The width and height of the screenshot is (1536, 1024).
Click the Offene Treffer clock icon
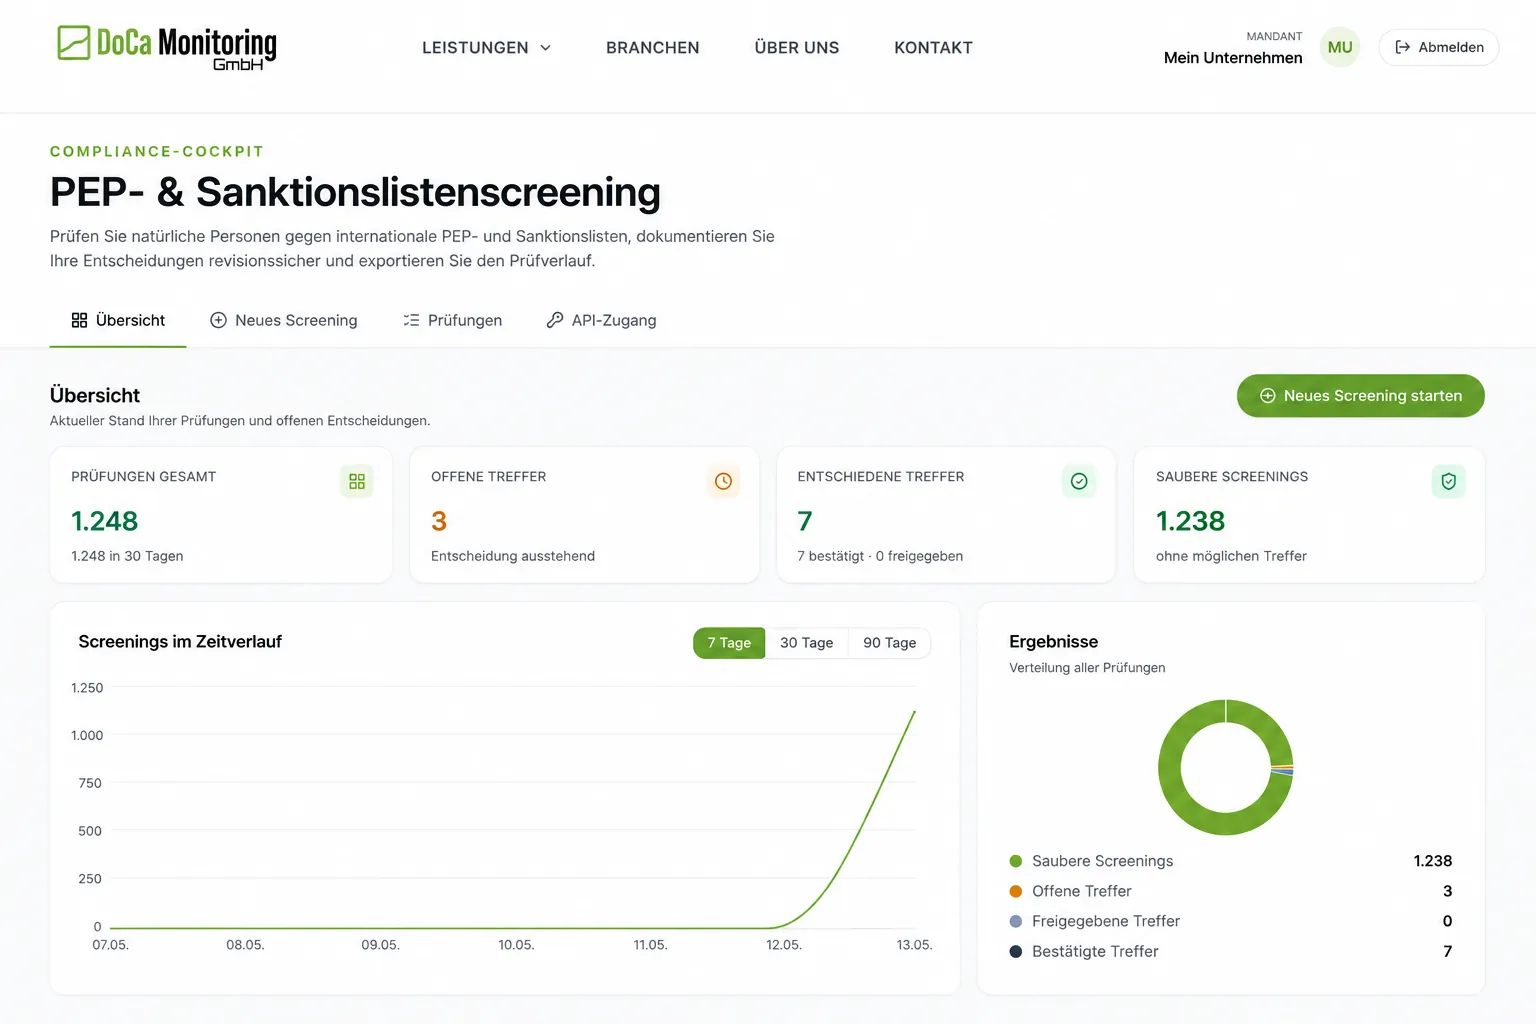pyautogui.click(x=723, y=482)
